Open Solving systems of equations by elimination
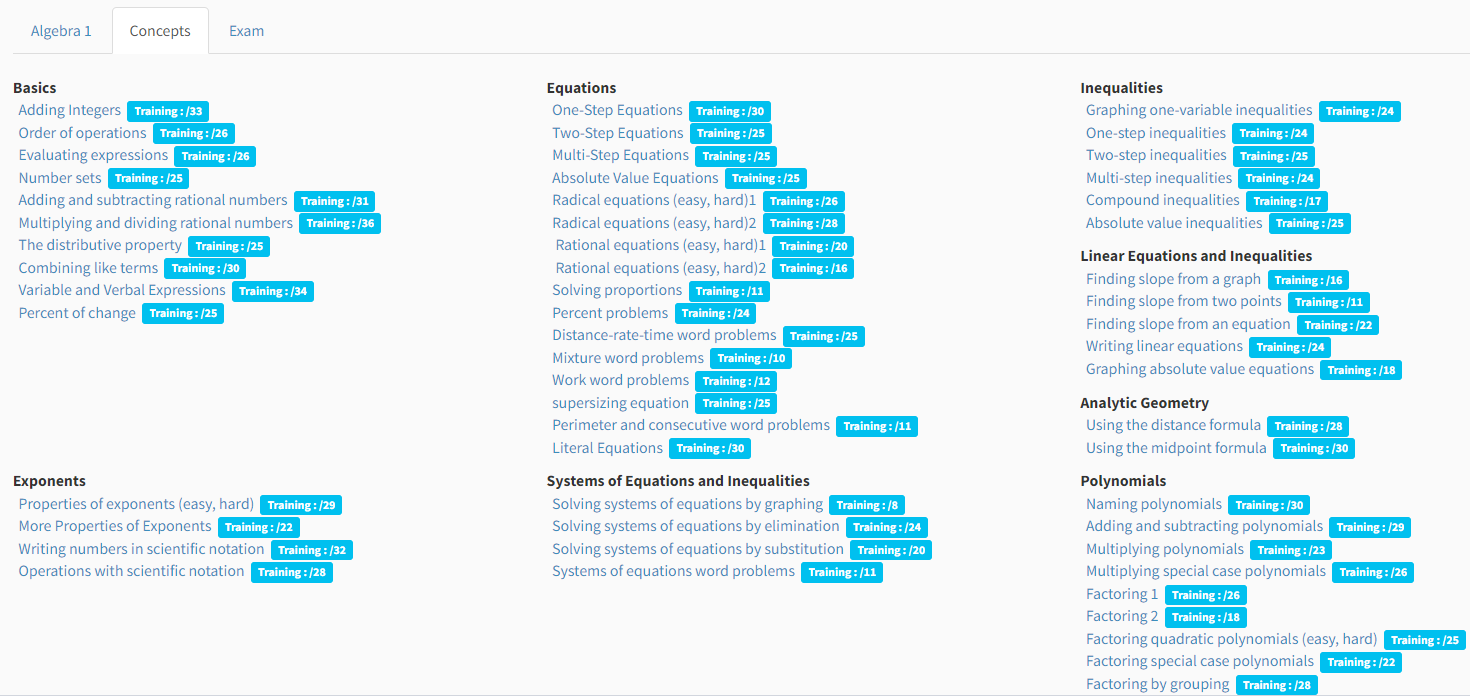 696,526
